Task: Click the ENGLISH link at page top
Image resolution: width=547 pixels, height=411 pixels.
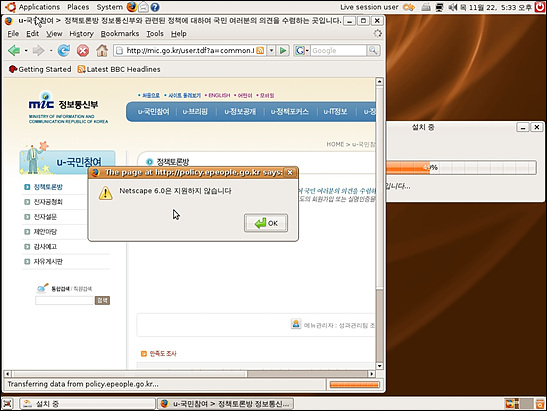Action: tap(219, 95)
